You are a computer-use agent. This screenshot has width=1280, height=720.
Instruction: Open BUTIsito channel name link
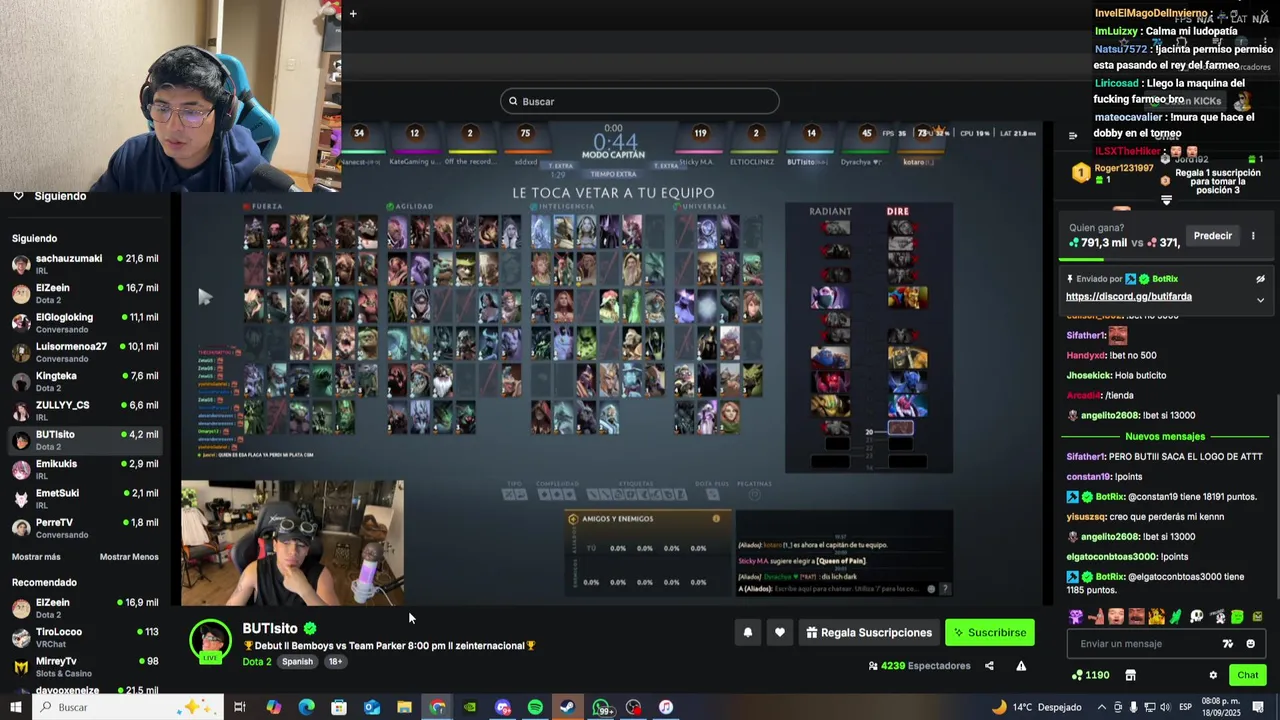pyautogui.click(x=270, y=628)
